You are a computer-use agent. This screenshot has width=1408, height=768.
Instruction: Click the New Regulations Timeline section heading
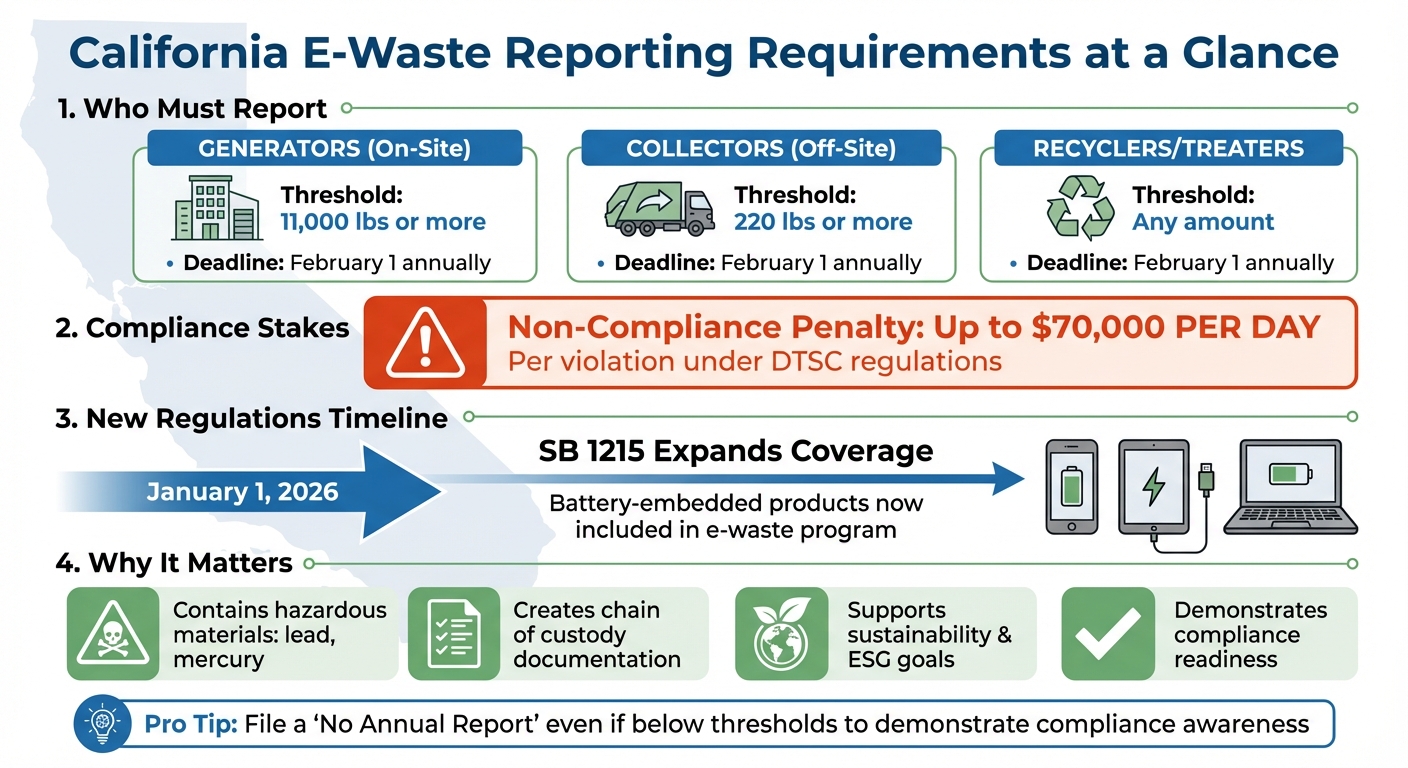(250, 419)
